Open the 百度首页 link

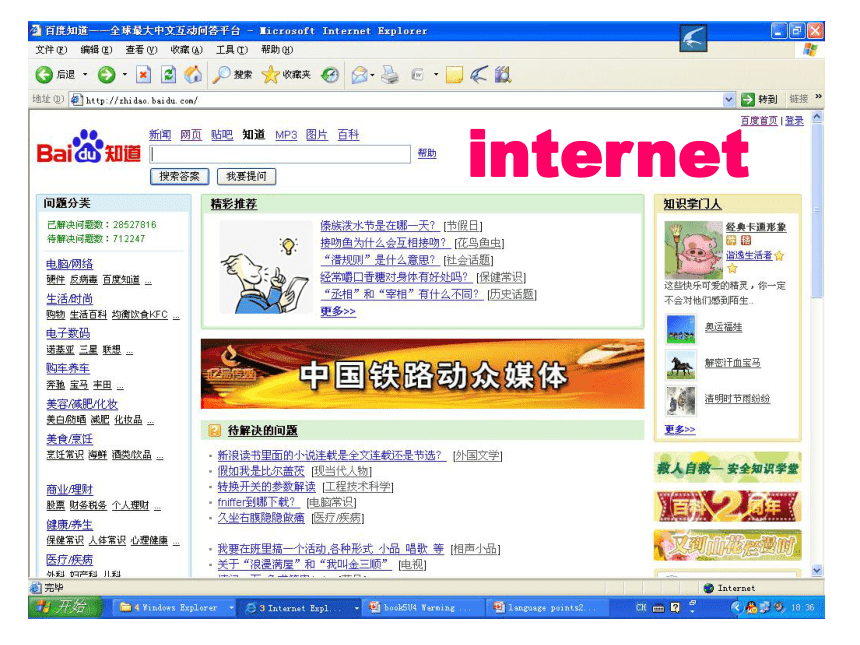click(759, 121)
